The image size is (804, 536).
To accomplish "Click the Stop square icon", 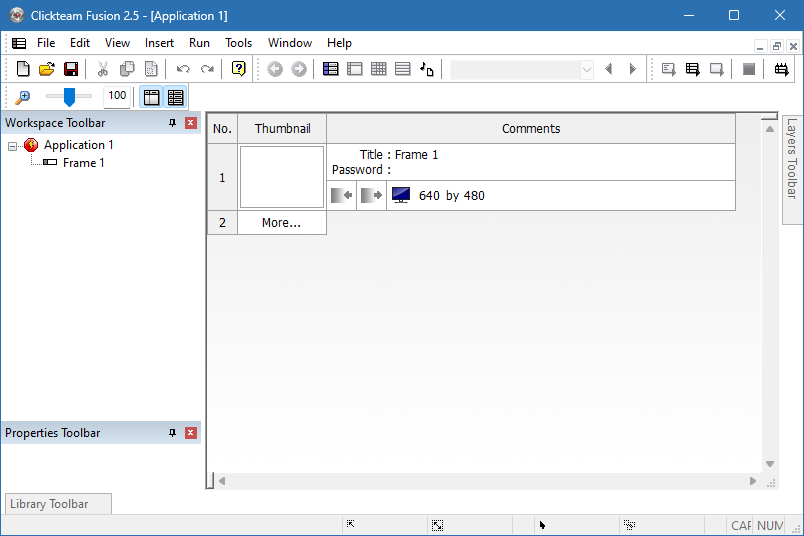I will click(749, 69).
